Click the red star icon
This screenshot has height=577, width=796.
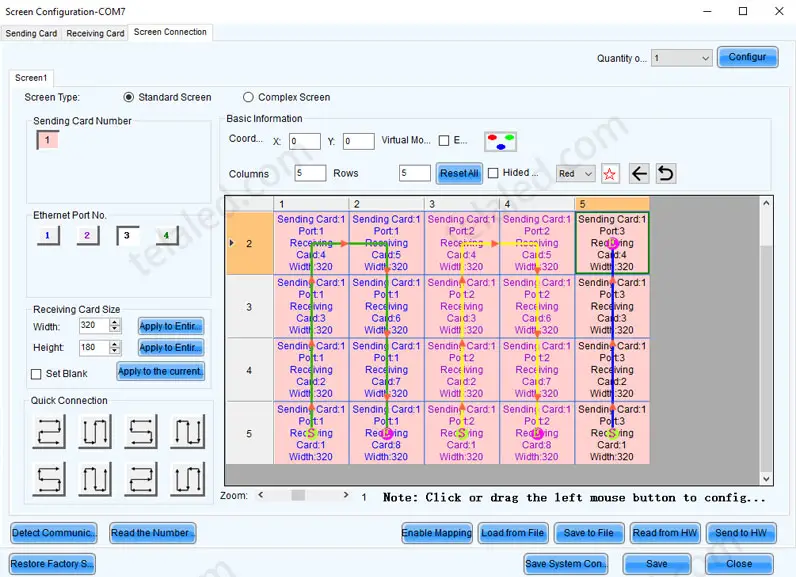[610, 174]
